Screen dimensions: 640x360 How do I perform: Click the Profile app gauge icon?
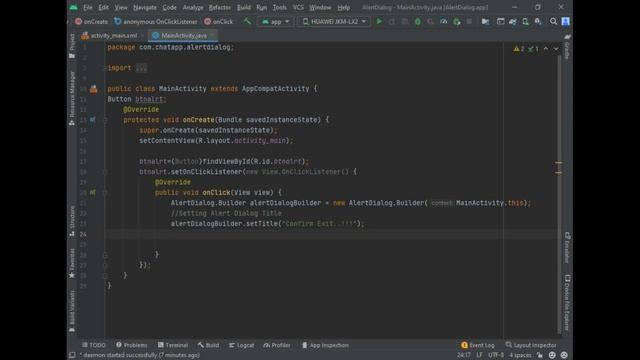coord(443,21)
